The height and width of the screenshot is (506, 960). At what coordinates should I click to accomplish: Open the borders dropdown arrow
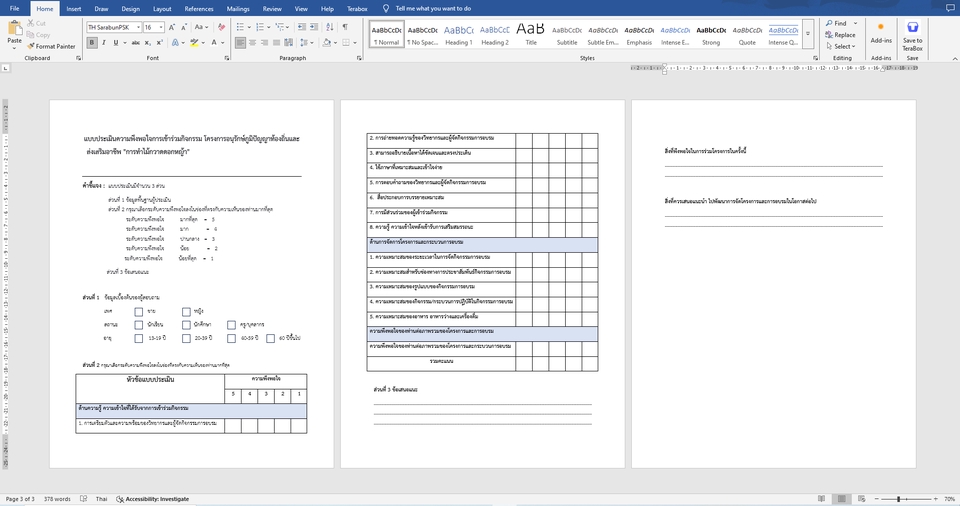(x=355, y=42)
